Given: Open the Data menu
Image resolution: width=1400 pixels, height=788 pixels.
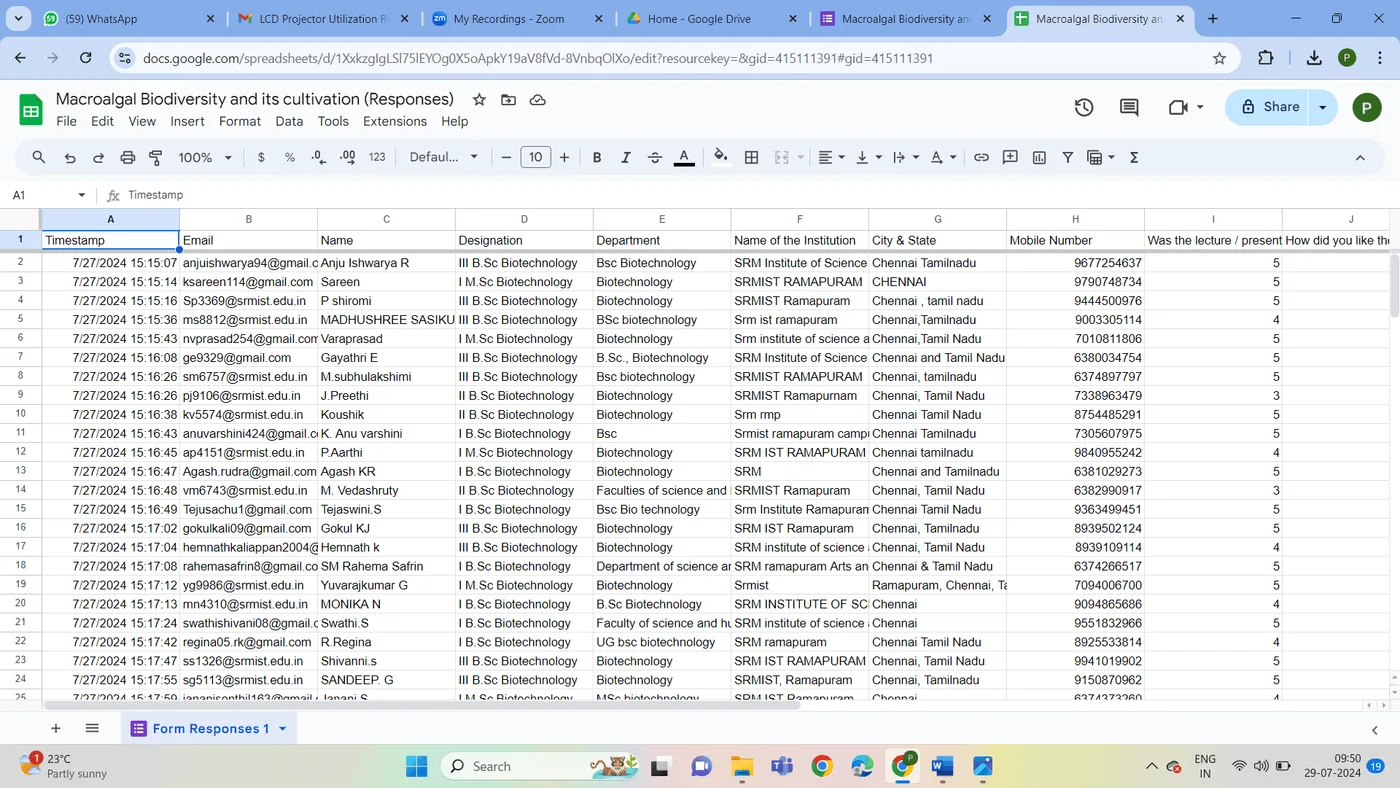Looking at the screenshot, I should point(289,121).
